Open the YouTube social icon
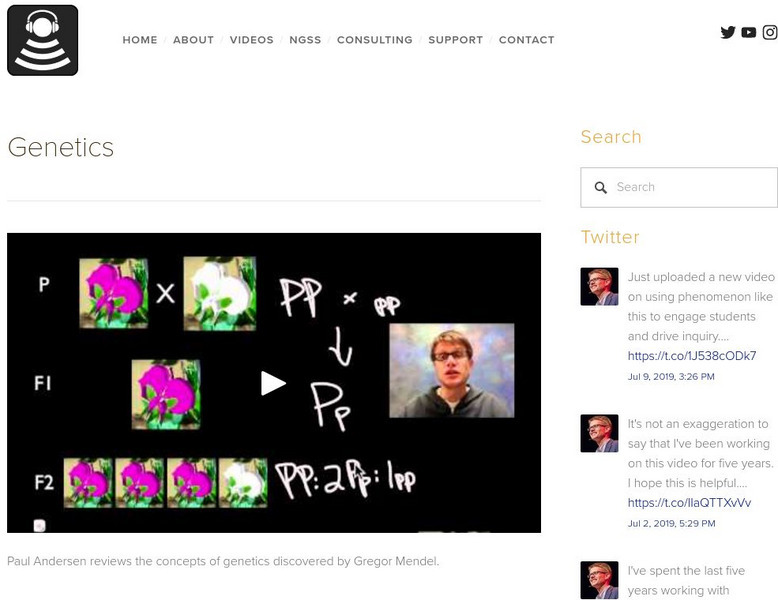This screenshot has height=600, width=778. (749, 32)
